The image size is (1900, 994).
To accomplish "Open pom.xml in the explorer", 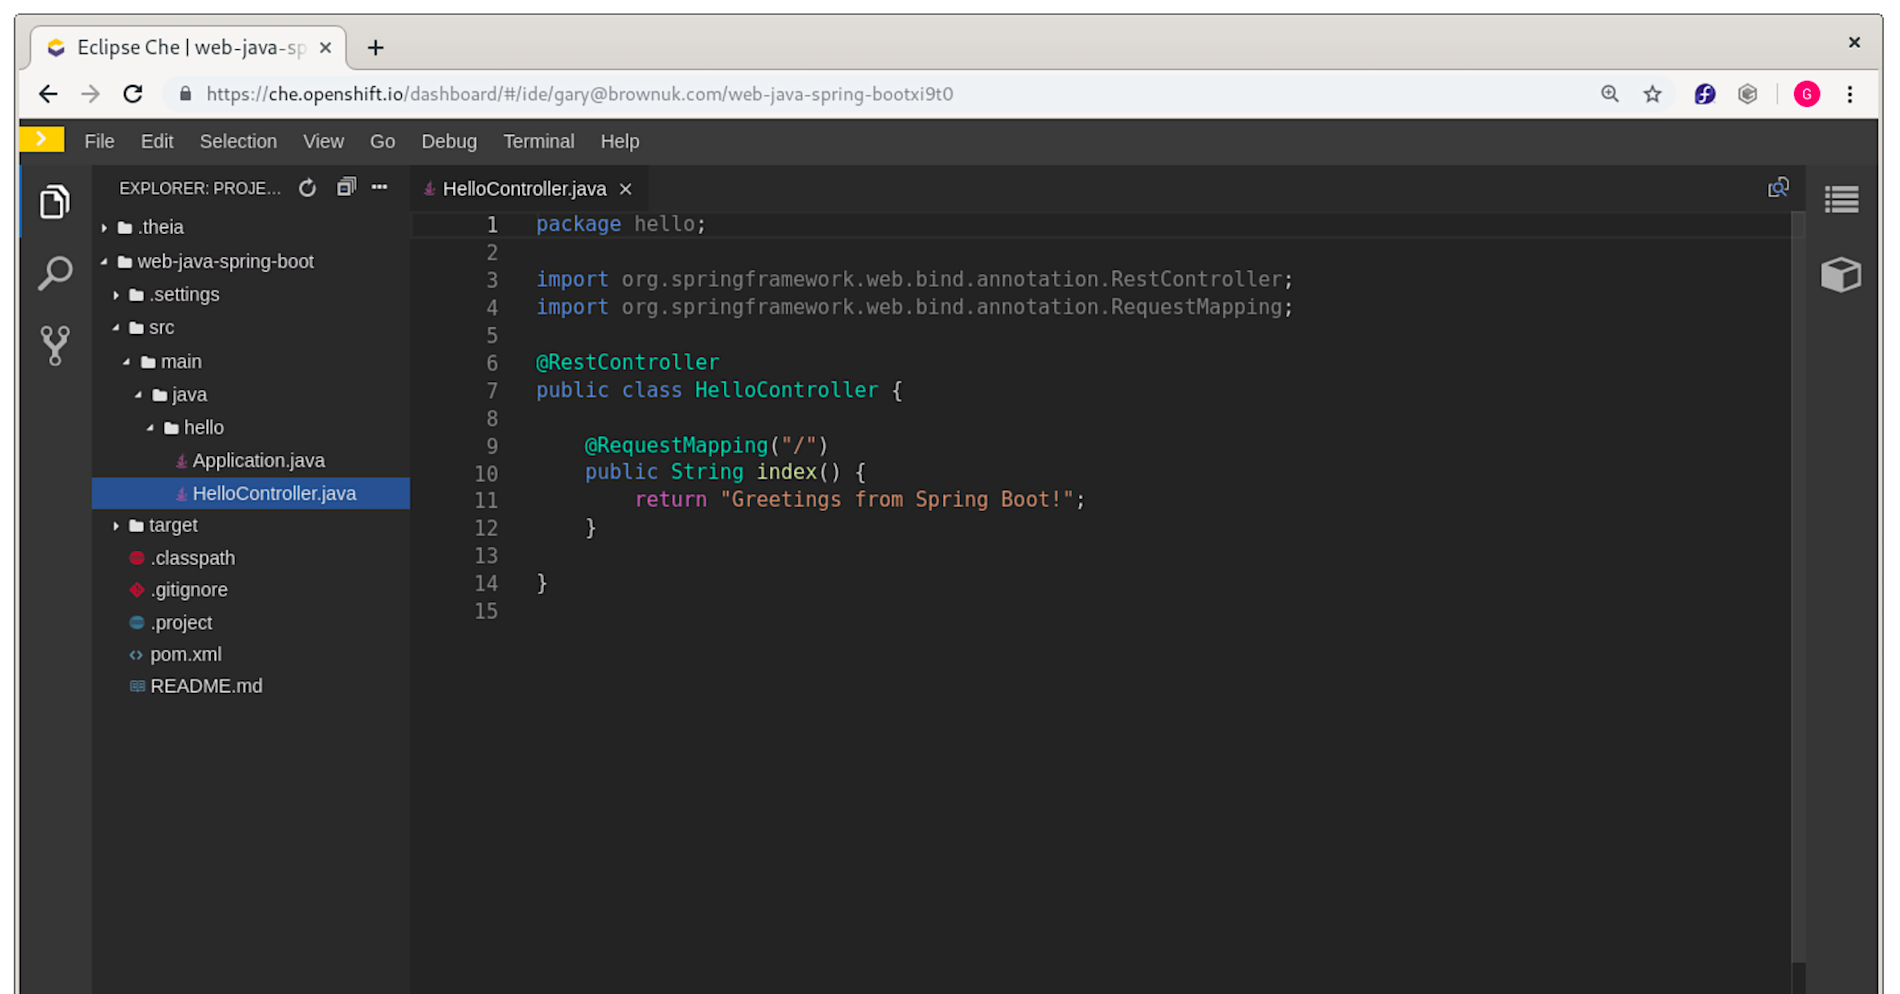I will coord(186,655).
